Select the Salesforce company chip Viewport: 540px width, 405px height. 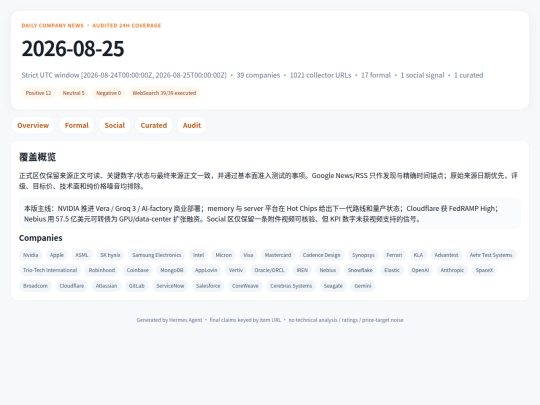coord(208,286)
